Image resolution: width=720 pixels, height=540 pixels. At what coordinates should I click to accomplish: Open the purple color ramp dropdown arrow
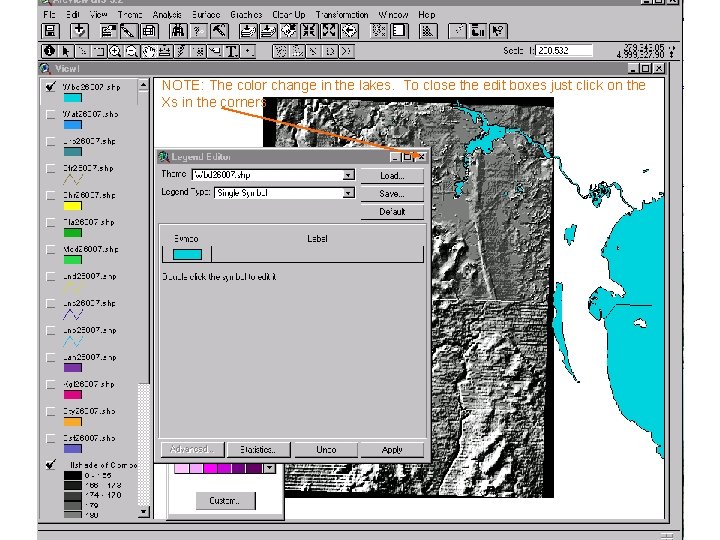click(x=270, y=468)
